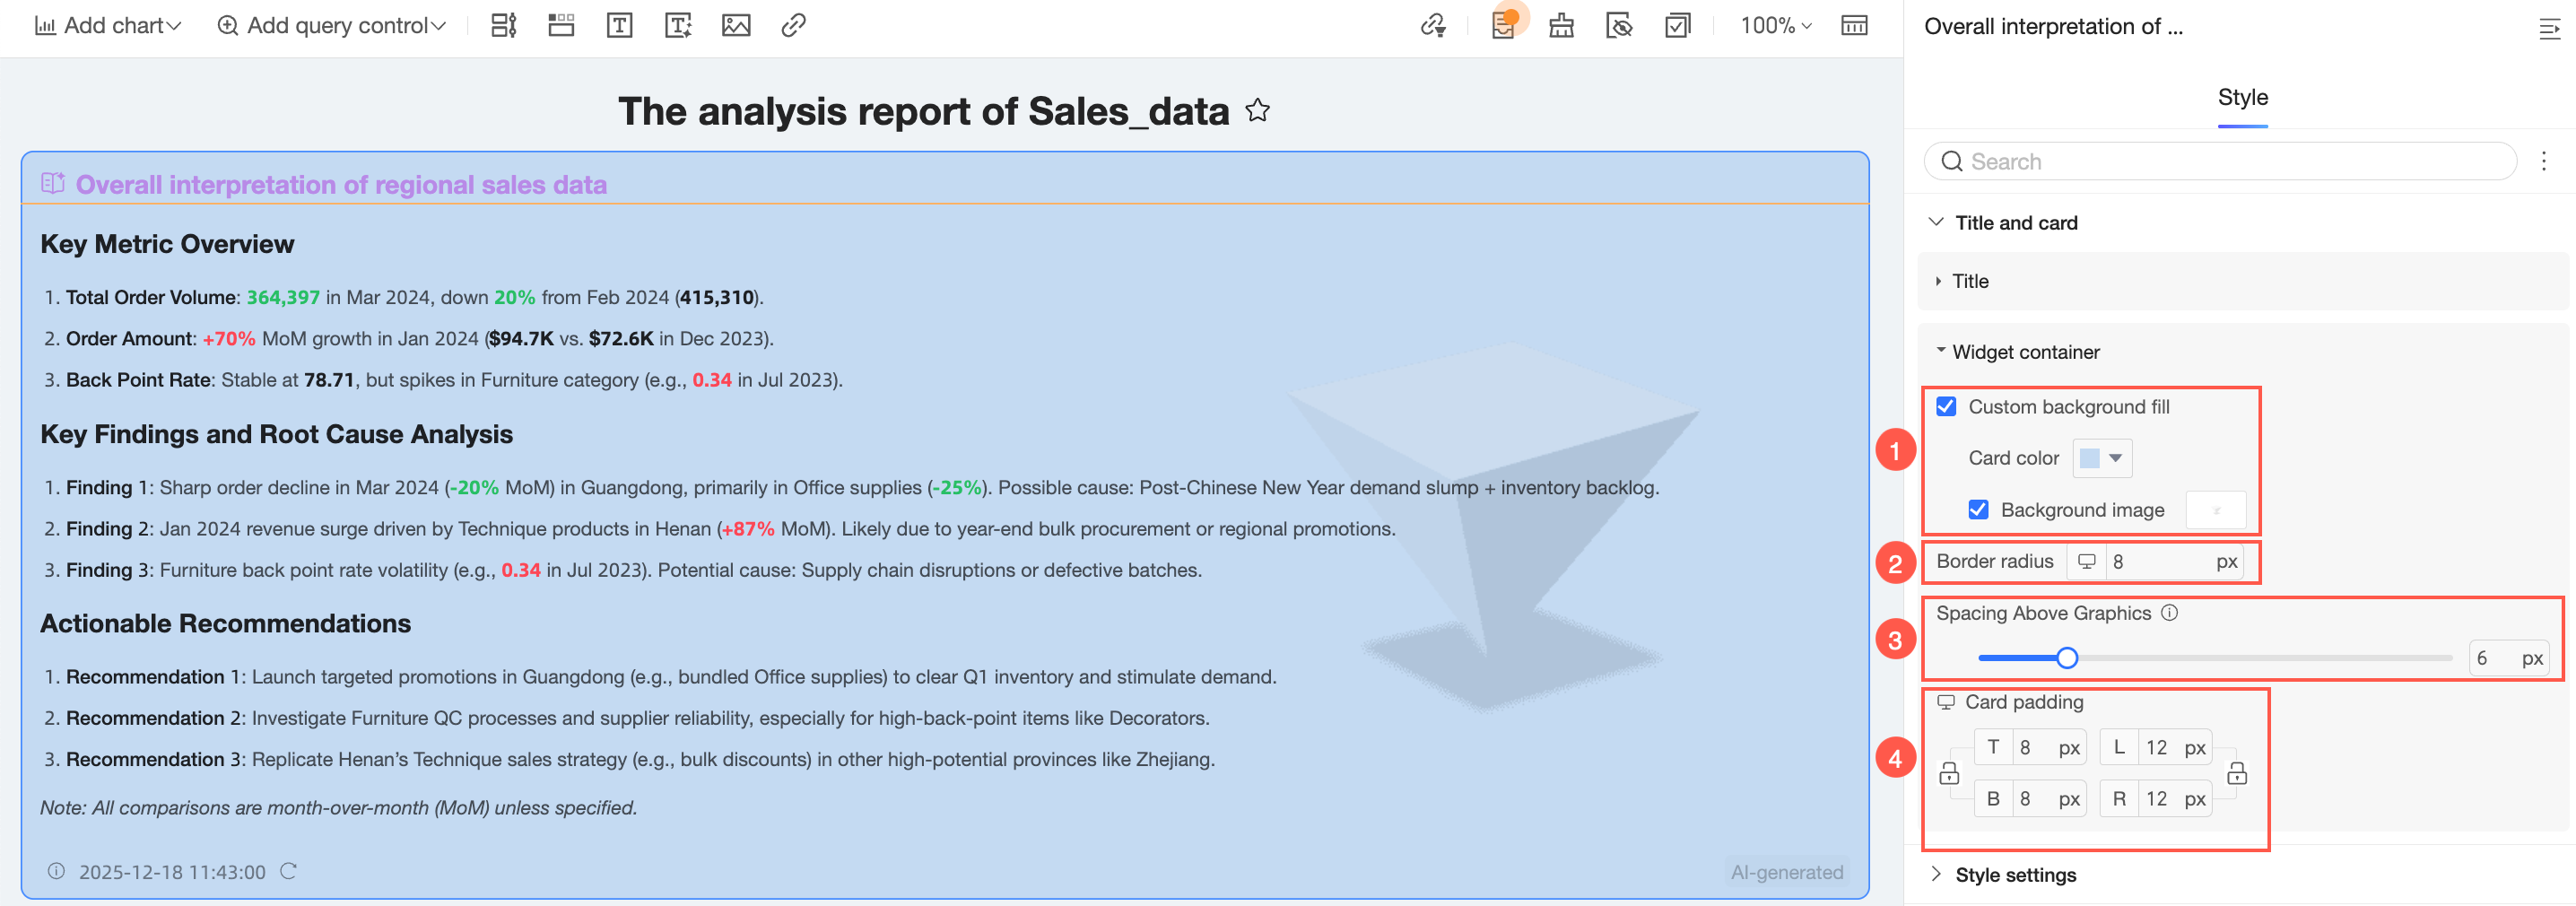Uncheck the Background image checkbox
The width and height of the screenshot is (2576, 906).
[1978, 510]
